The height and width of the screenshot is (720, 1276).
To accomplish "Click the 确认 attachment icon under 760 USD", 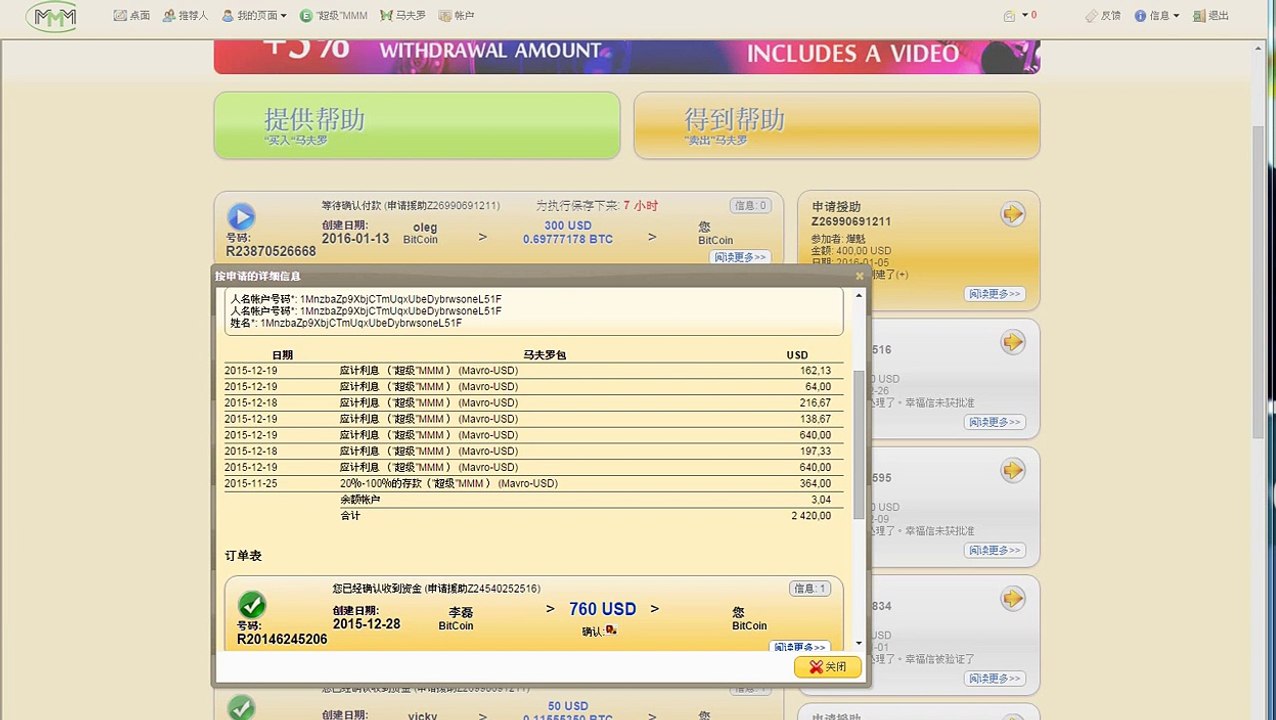I will coord(611,630).
